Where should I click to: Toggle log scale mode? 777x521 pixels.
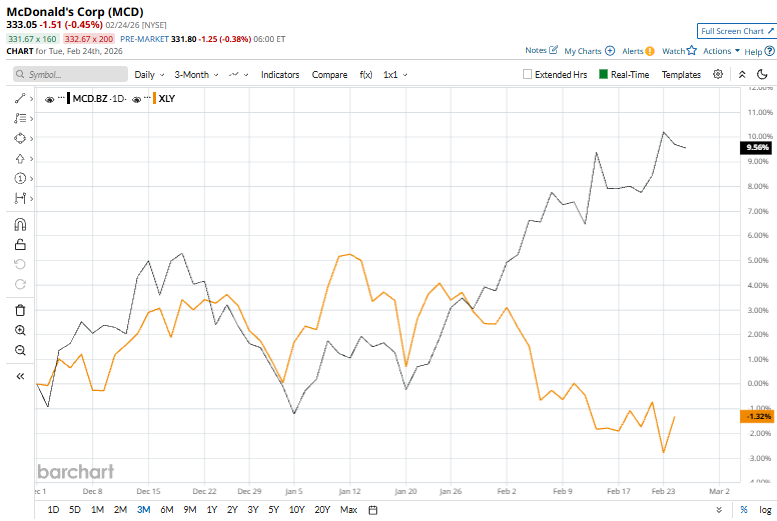click(765, 510)
